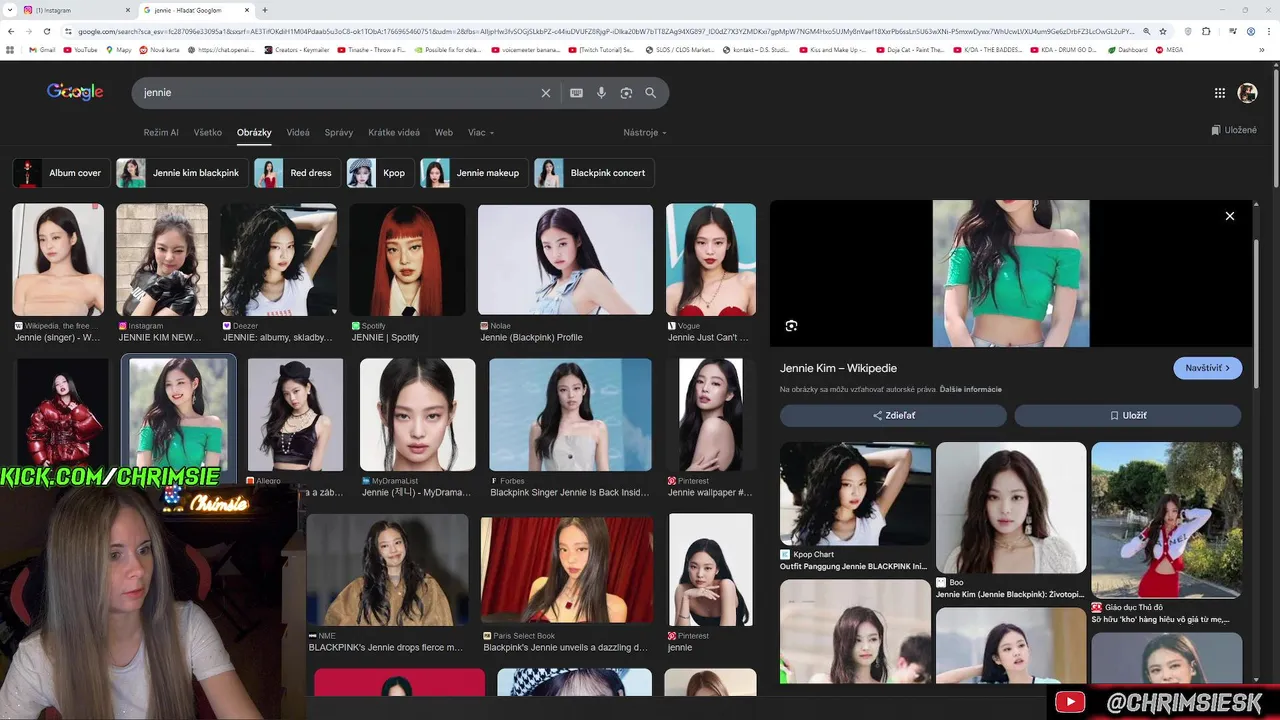The height and width of the screenshot is (720, 1280).
Task: Click the Uložiť save button
Action: [x=1128, y=415]
